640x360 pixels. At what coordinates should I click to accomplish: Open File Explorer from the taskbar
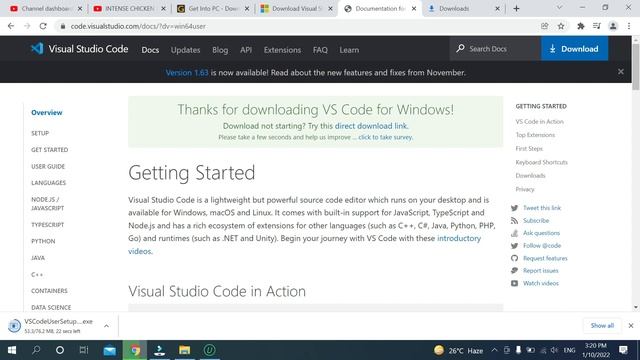(184, 350)
